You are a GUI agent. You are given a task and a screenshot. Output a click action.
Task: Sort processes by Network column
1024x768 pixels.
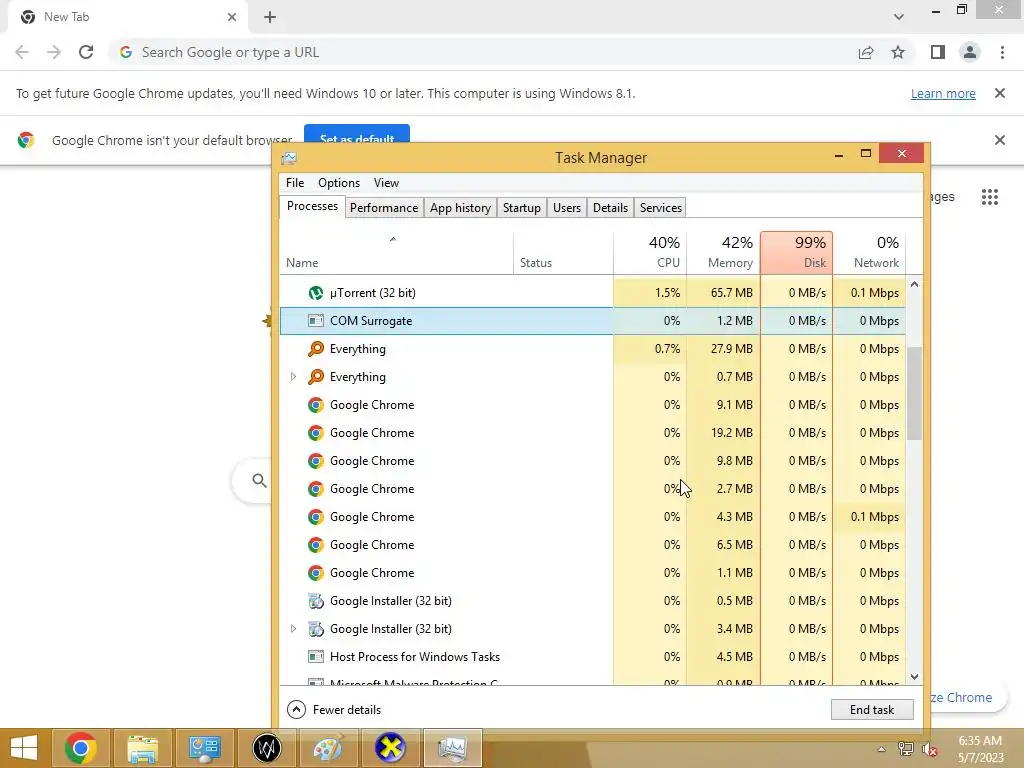pyautogui.click(x=870, y=252)
